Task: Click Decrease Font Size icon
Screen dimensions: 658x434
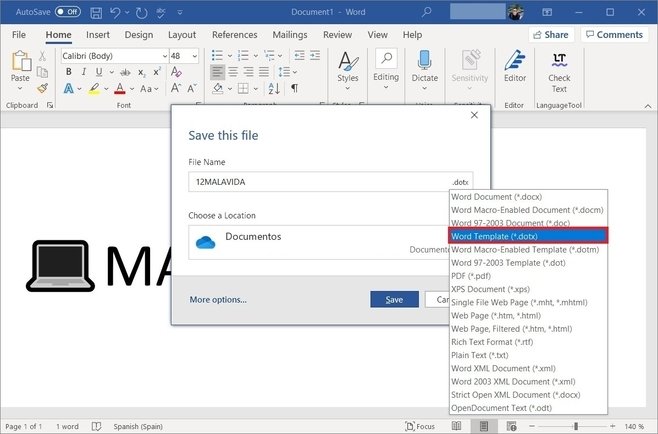Action: [x=192, y=89]
